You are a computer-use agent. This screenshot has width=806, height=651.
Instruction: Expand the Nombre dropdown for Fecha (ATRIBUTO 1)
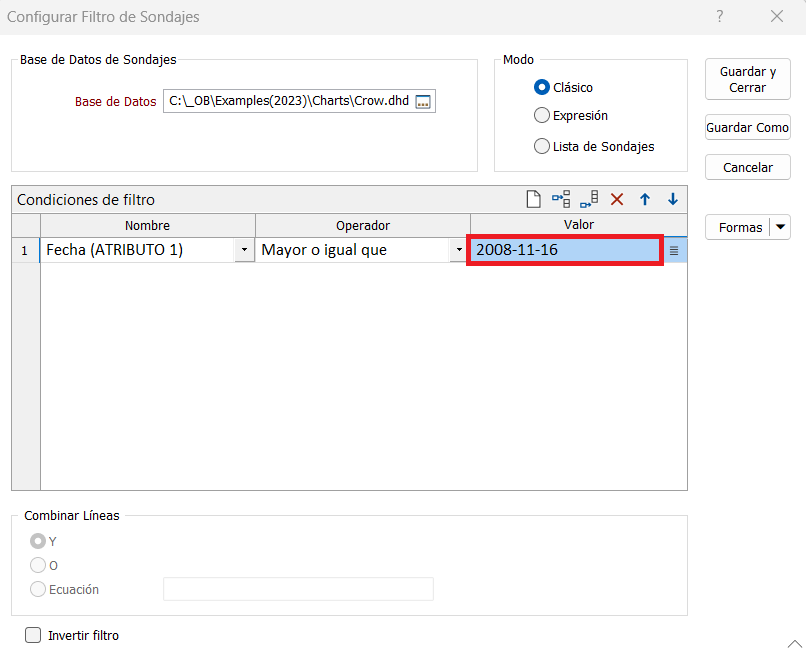(244, 251)
